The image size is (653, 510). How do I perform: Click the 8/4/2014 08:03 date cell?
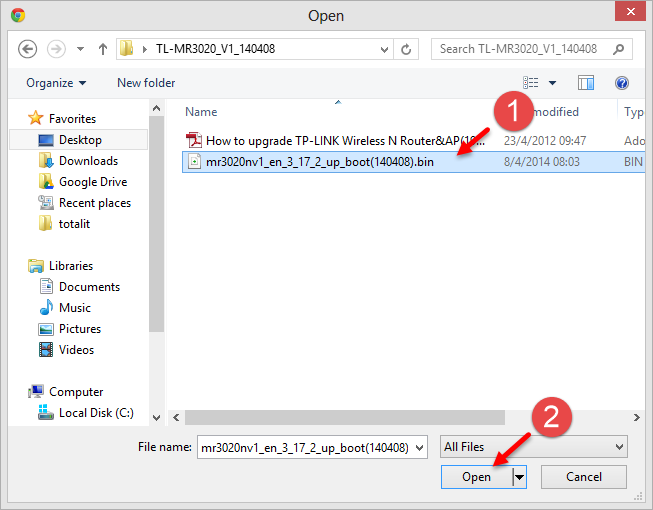(x=541, y=162)
